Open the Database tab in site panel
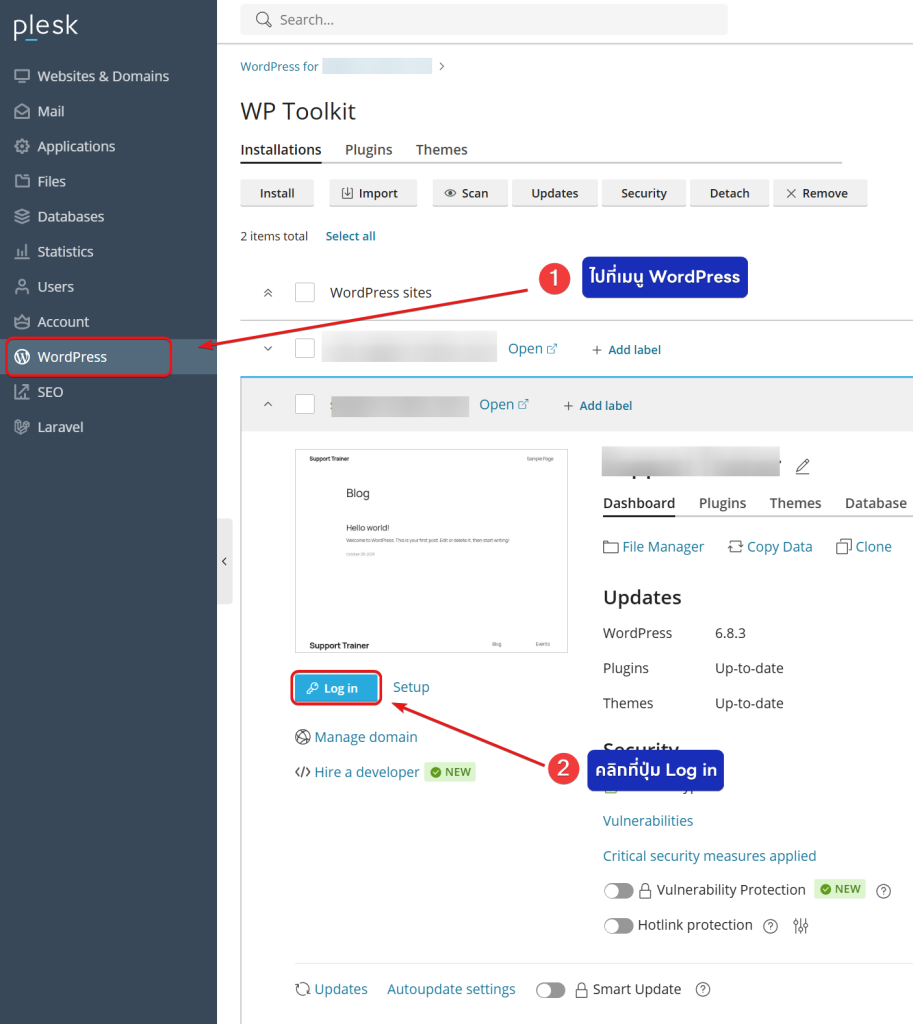The width and height of the screenshot is (913, 1024). coord(875,503)
